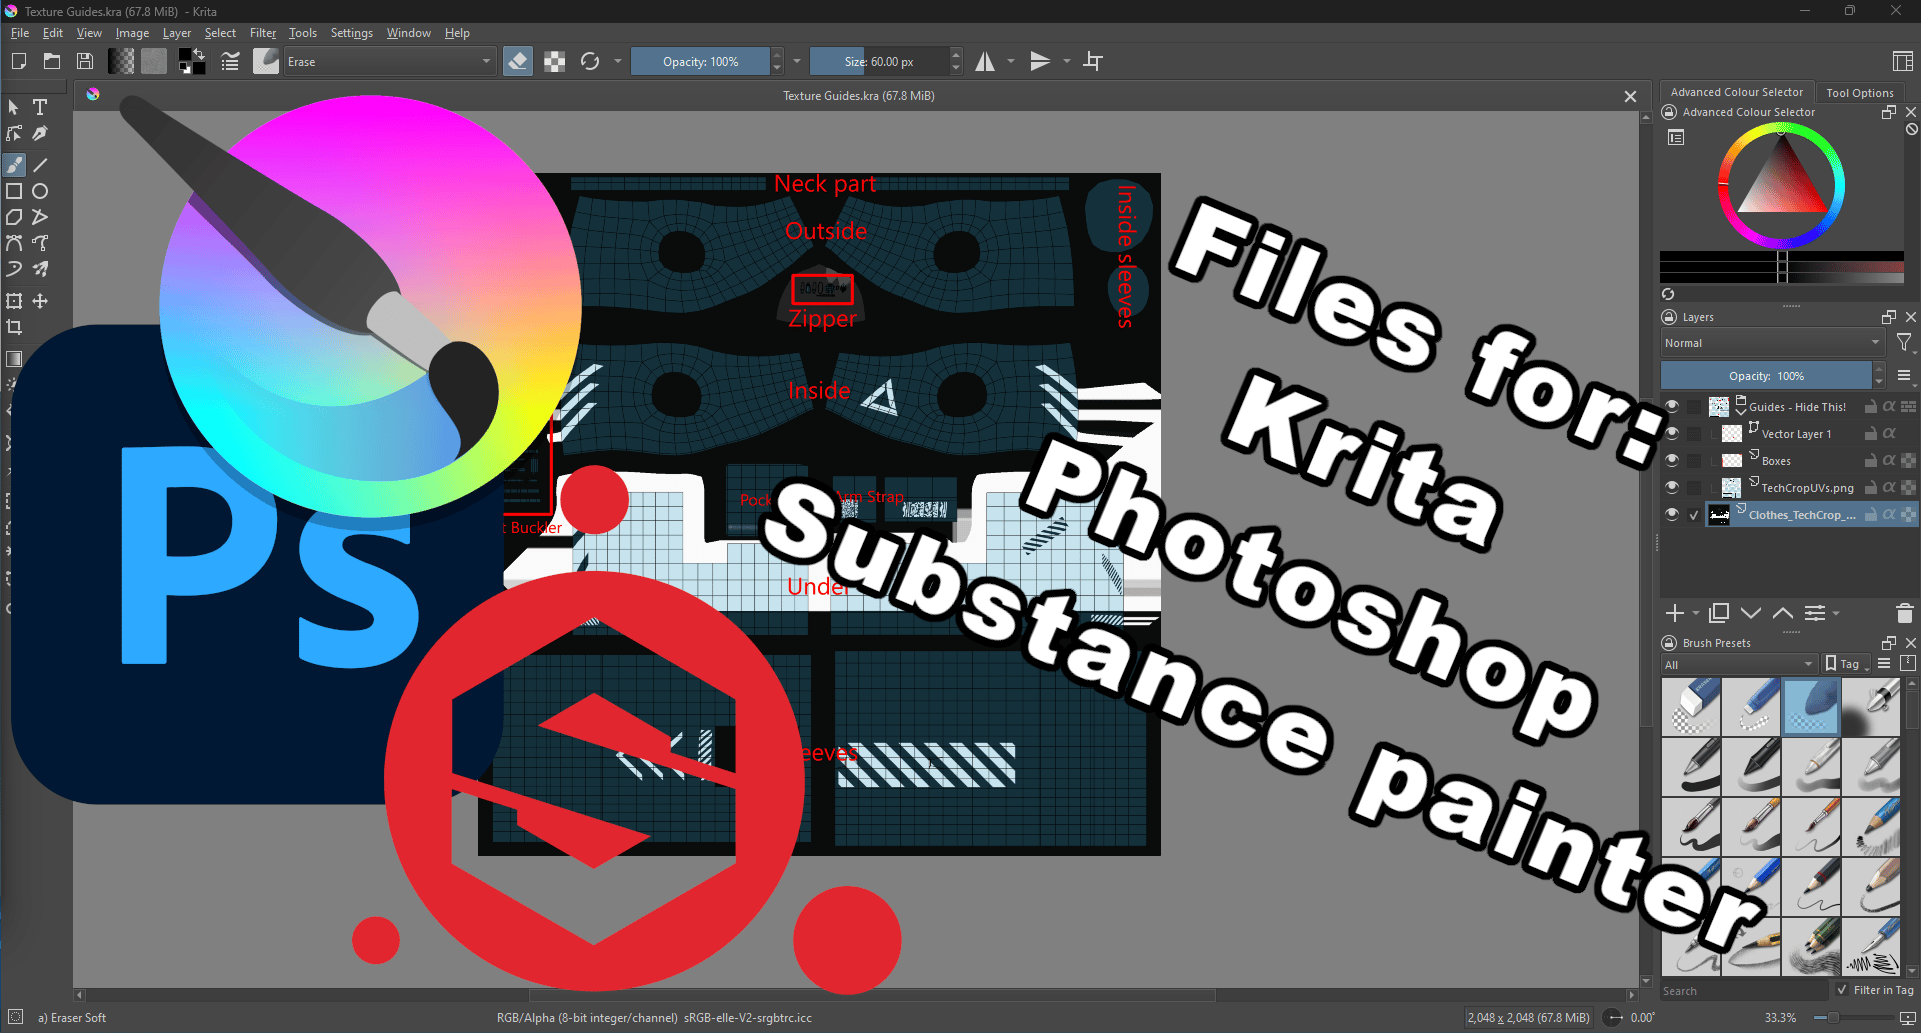Click the Tag button in Brush Presets
The height and width of the screenshot is (1033, 1921).
1845,664
